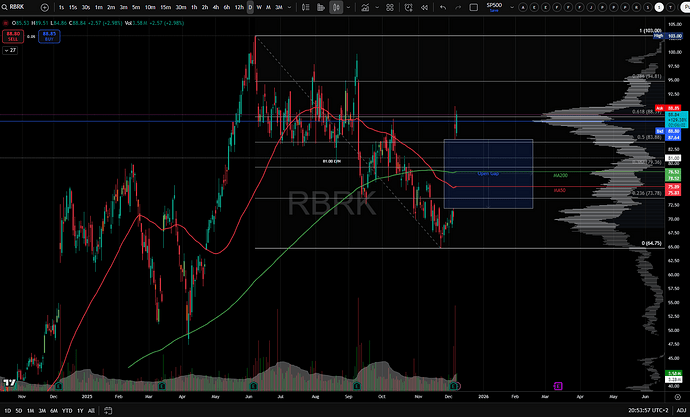Viewport: 690px width, 417px height.
Task: Expand the dropdown next to SP500 layout
Action: coord(511,7)
